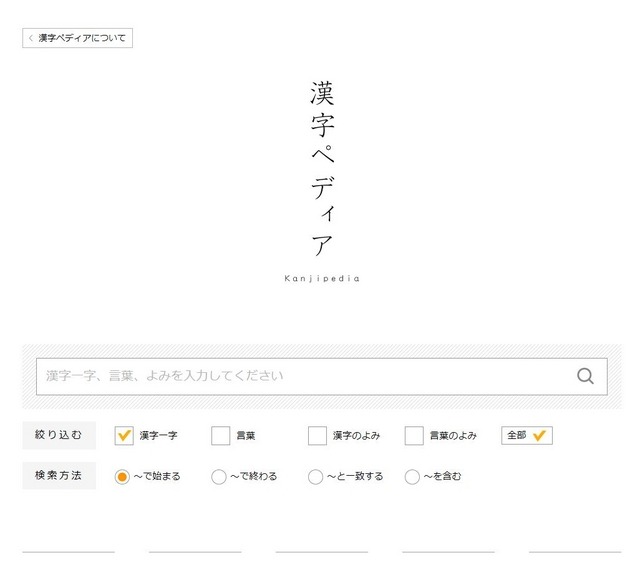Screen dimensions: 640x578
Task: Click the magnifying glass search icon
Action: point(585,376)
